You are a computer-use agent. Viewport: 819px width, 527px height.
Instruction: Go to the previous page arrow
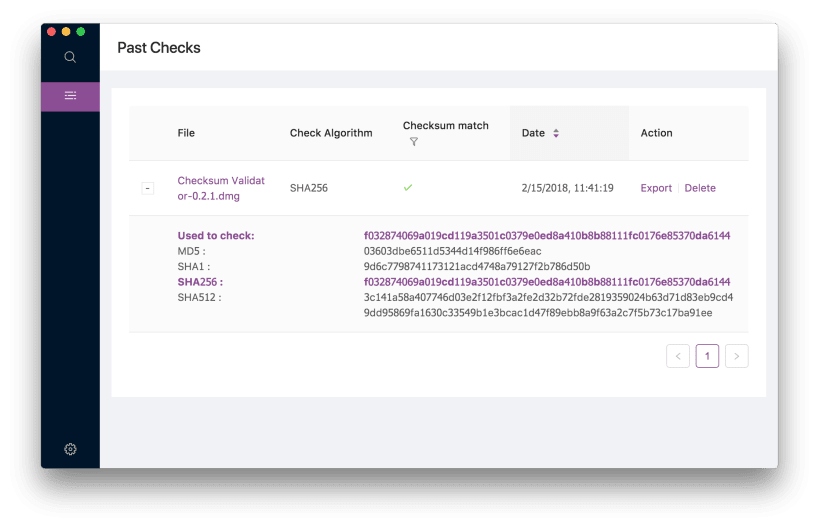(x=678, y=356)
